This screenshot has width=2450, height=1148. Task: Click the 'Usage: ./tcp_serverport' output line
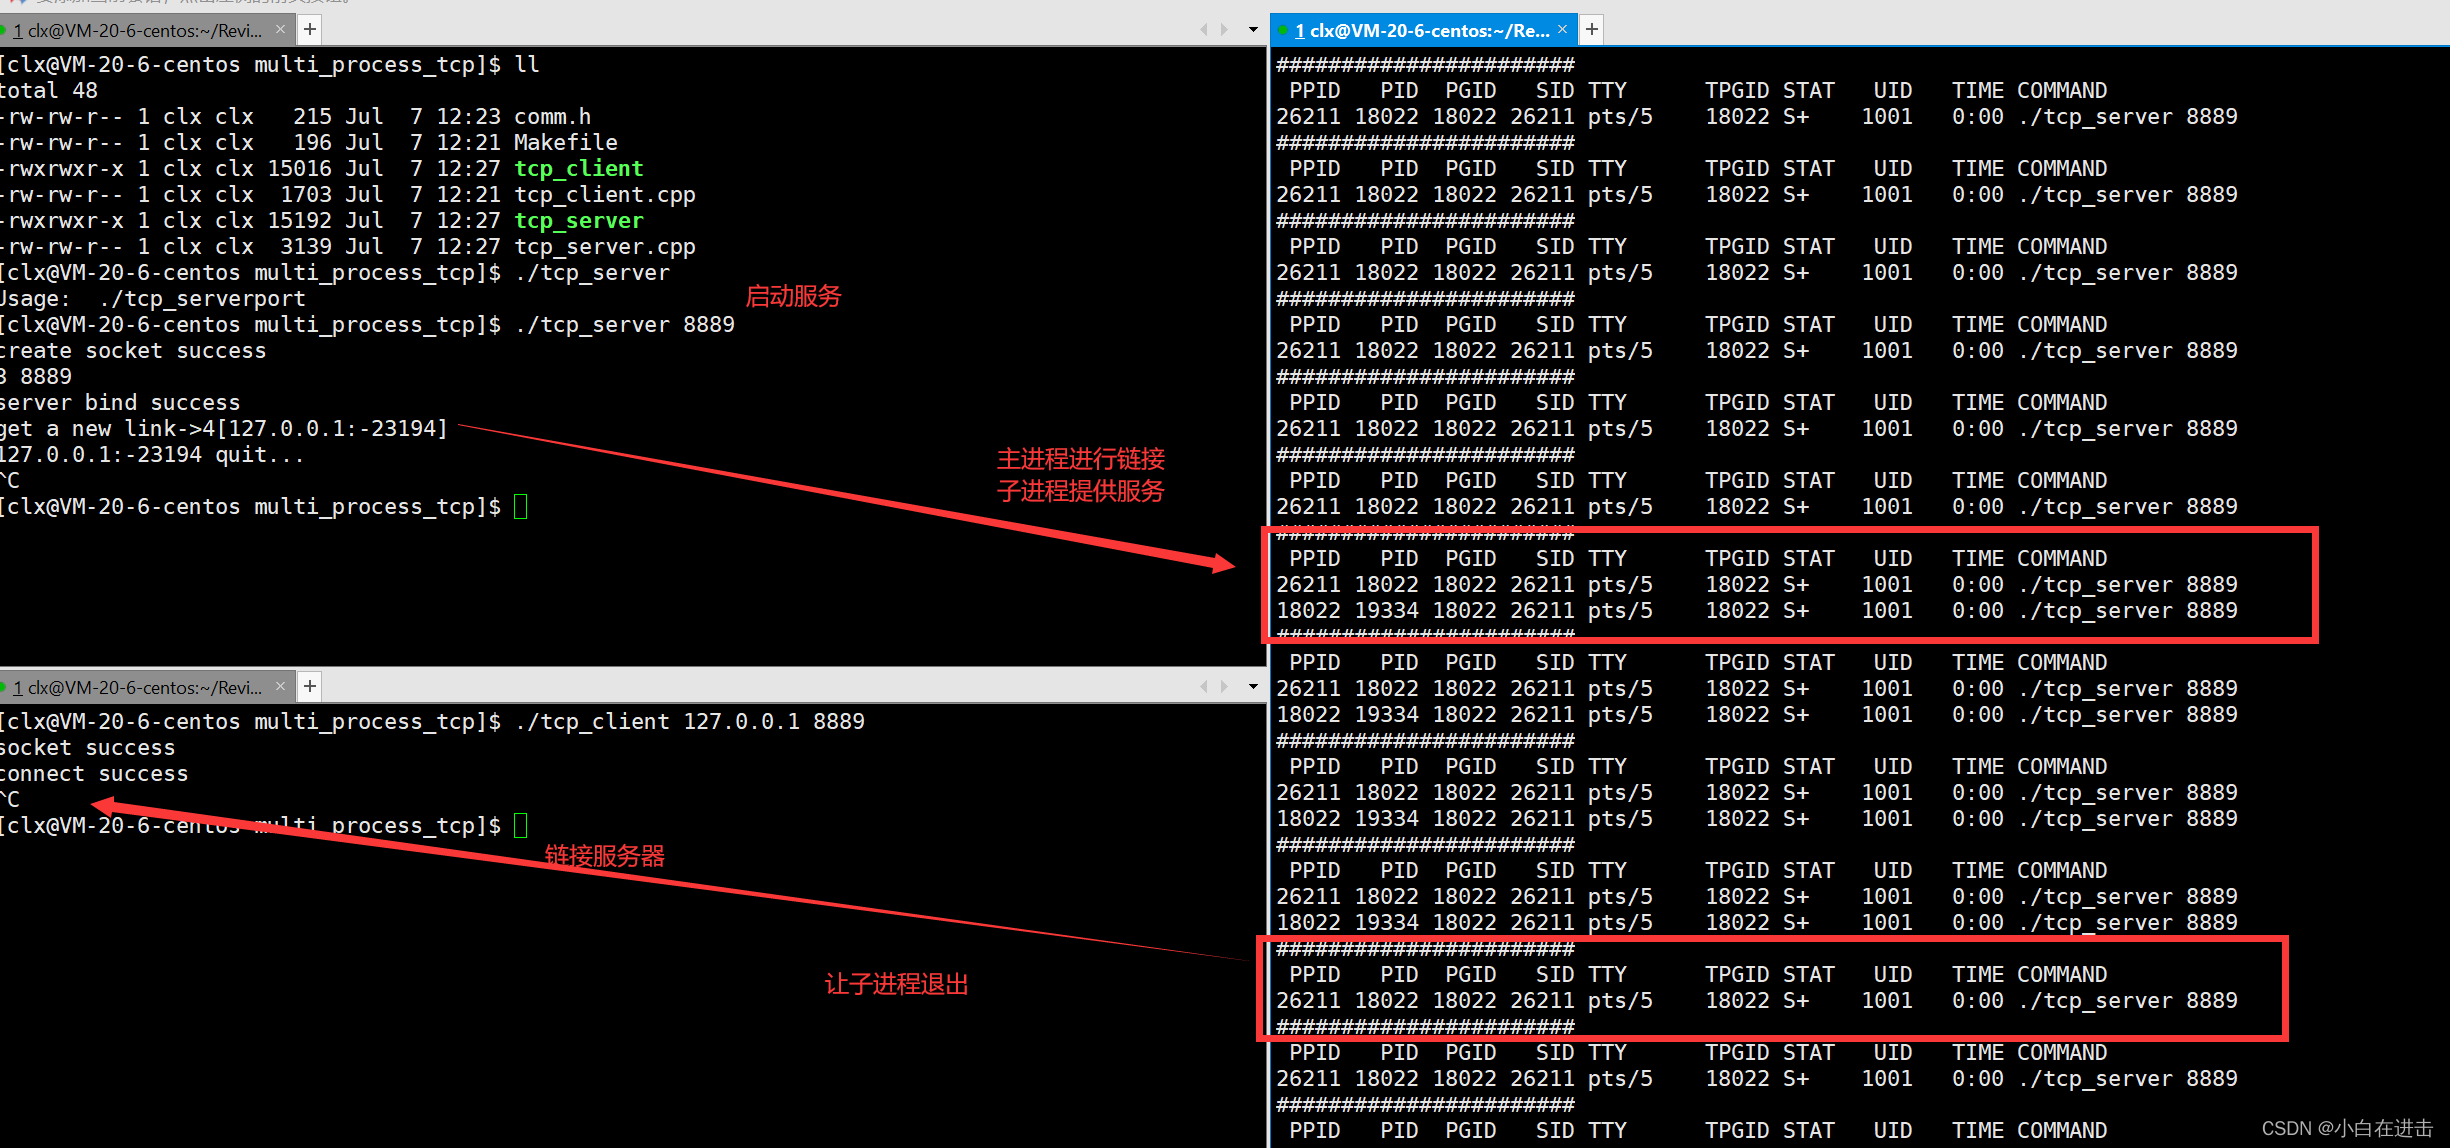point(153,298)
